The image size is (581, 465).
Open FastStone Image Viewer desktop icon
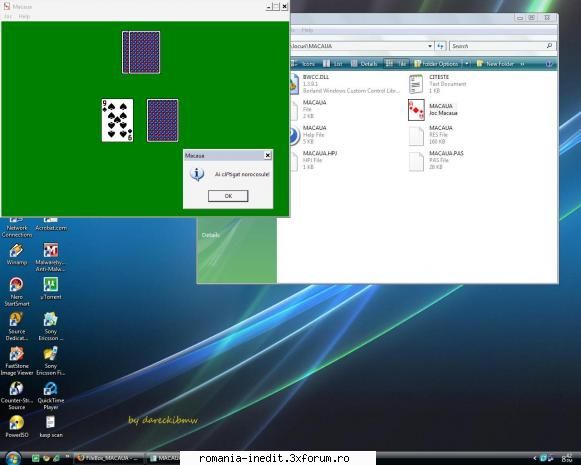[17, 361]
